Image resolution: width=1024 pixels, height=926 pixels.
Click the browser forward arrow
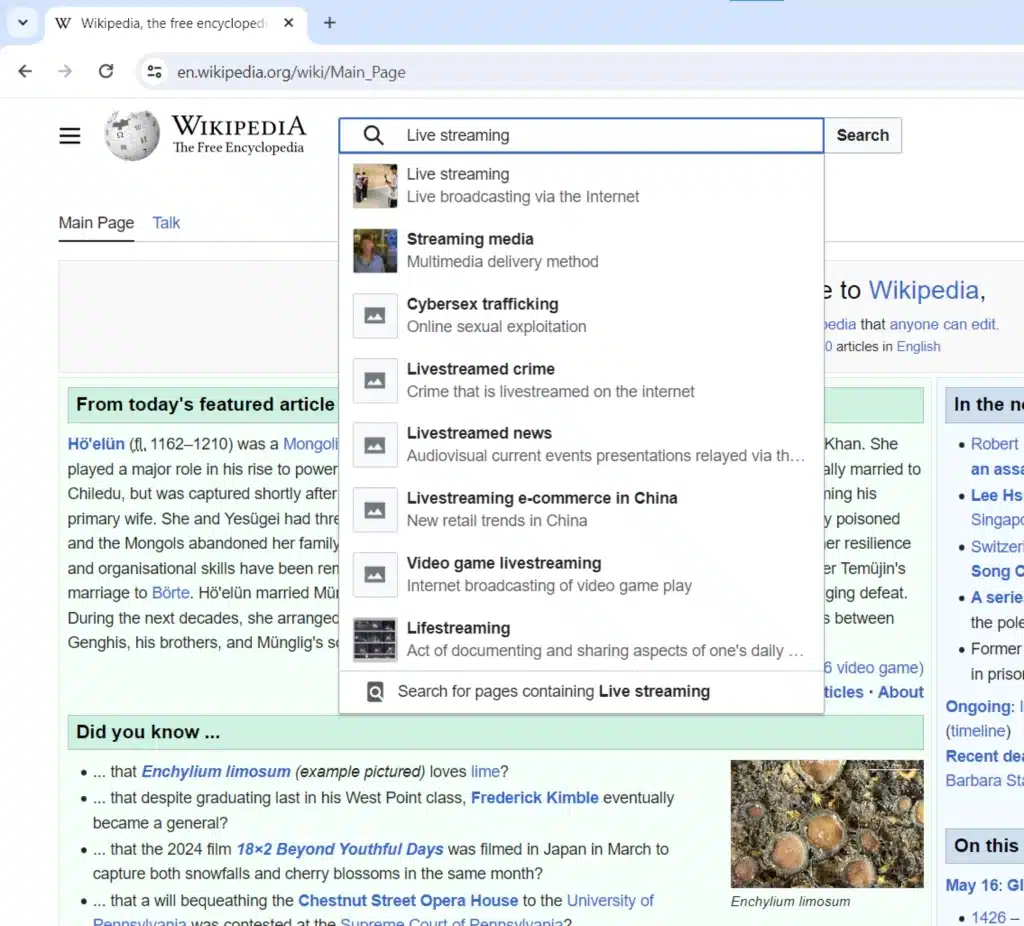coord(65,71)
